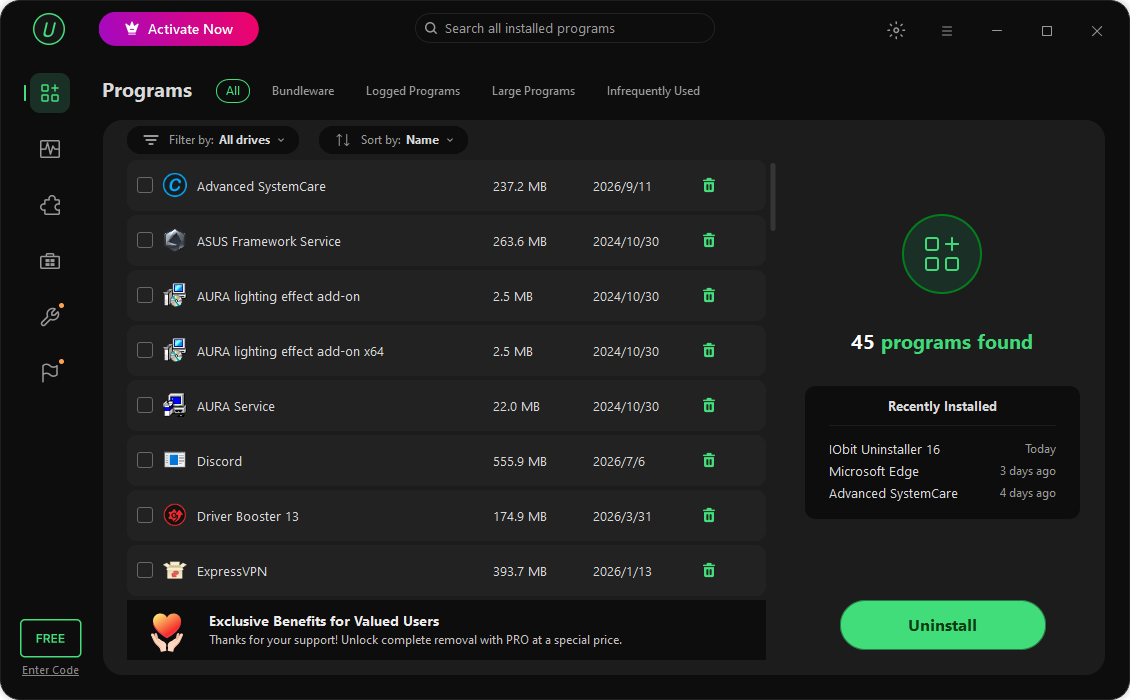Click the Discord program name
This screenshot has height=700, width=1130.
219,461
